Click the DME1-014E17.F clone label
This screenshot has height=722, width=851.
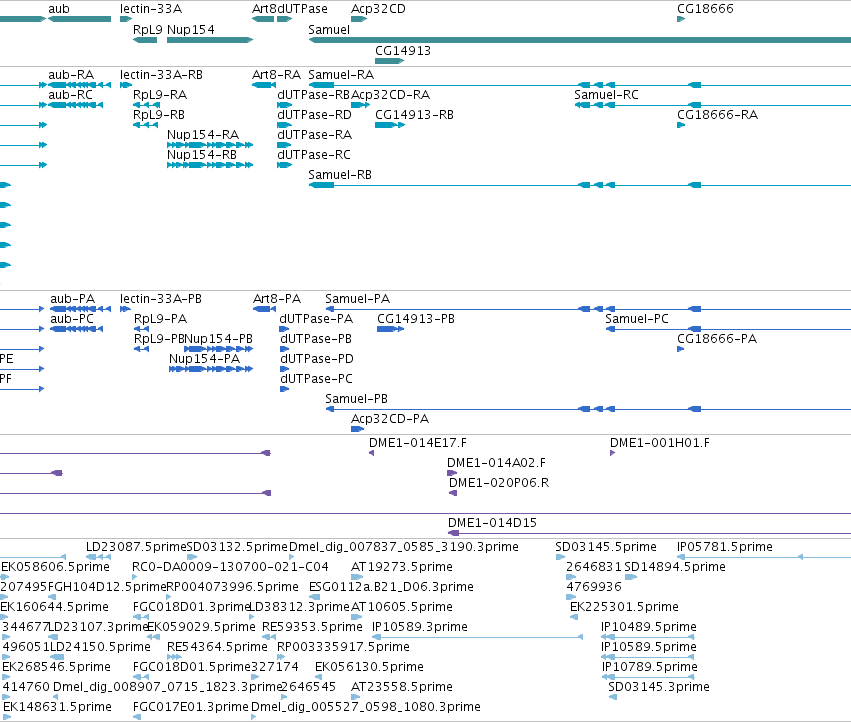pyautogui.click(x=417, y=443)
